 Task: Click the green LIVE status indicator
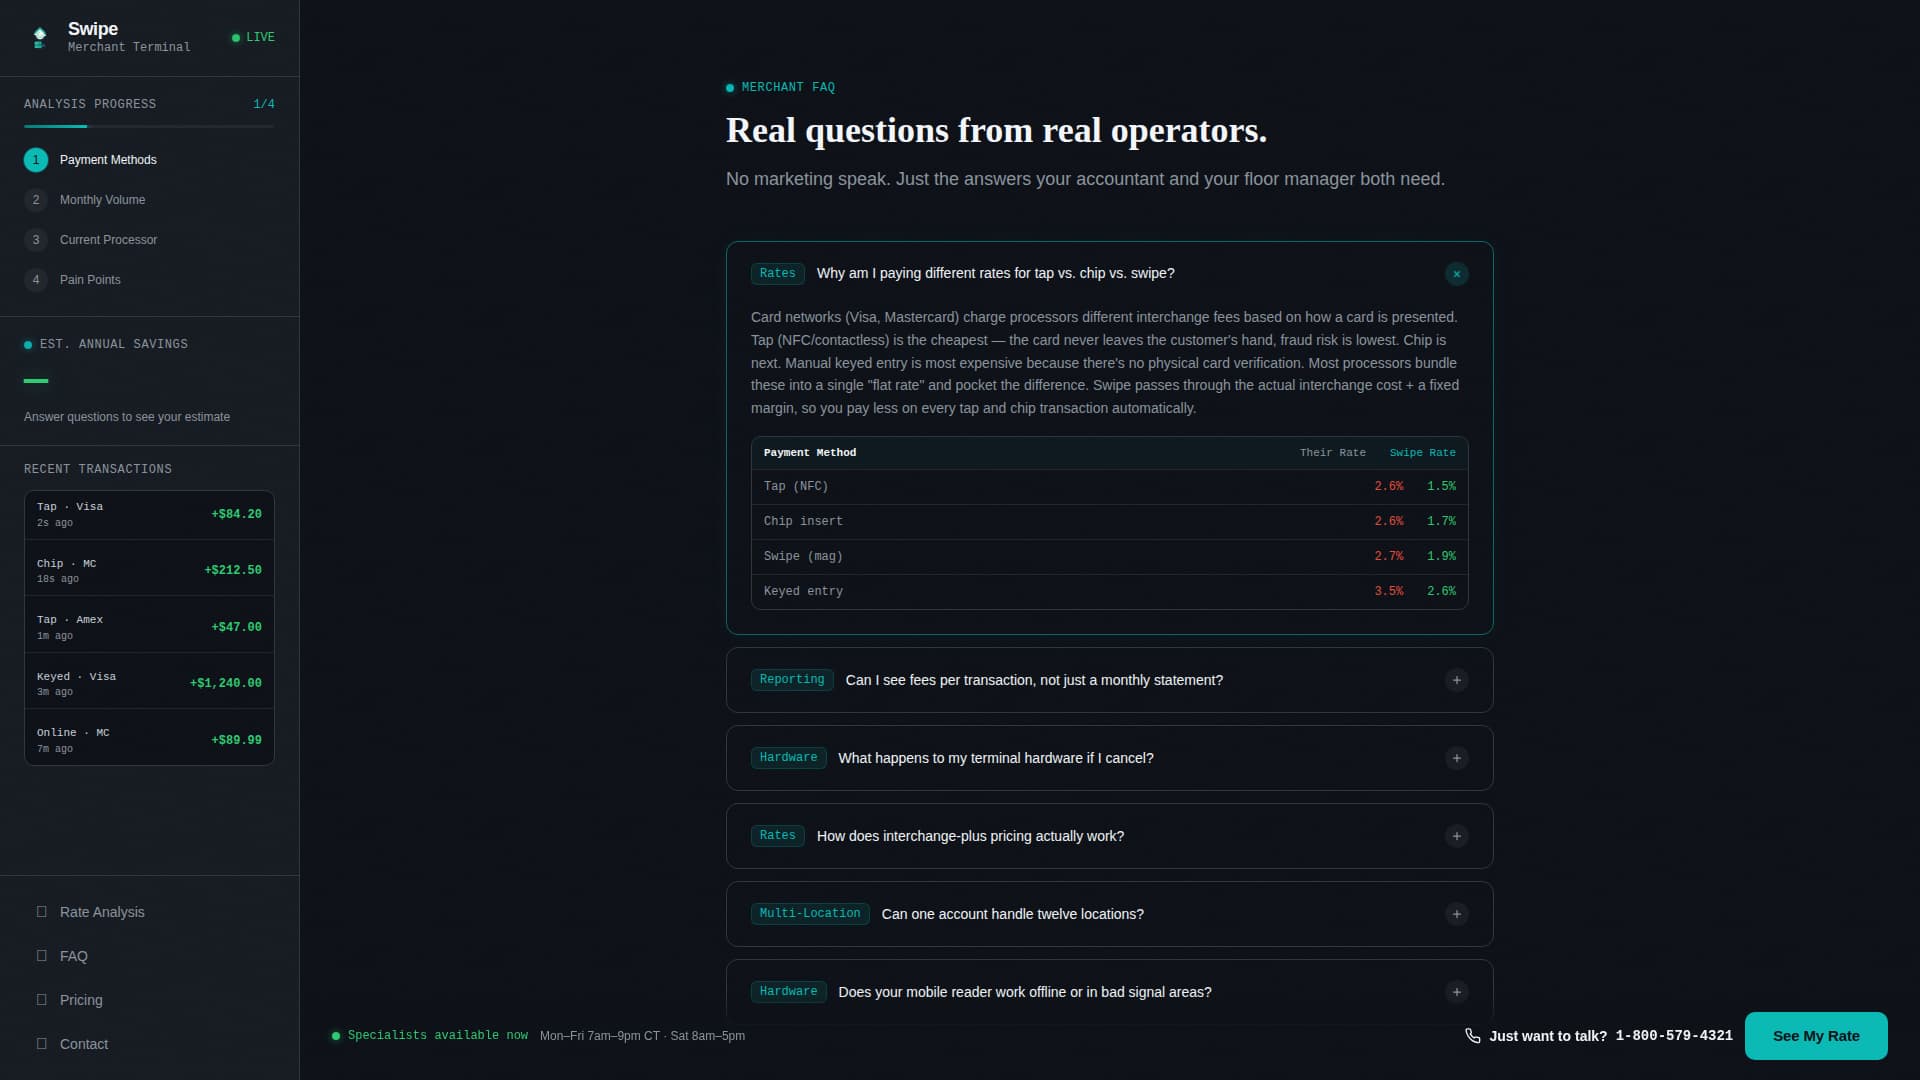253,38
